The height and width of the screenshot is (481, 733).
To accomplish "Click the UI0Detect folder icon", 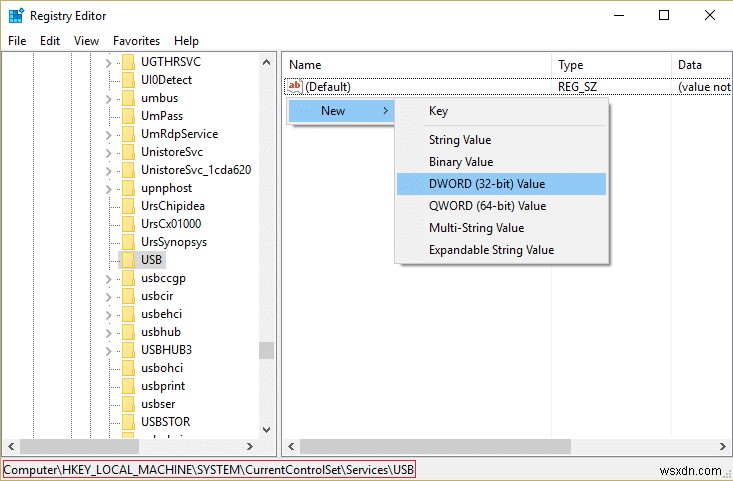I will [x=128, y=80].
